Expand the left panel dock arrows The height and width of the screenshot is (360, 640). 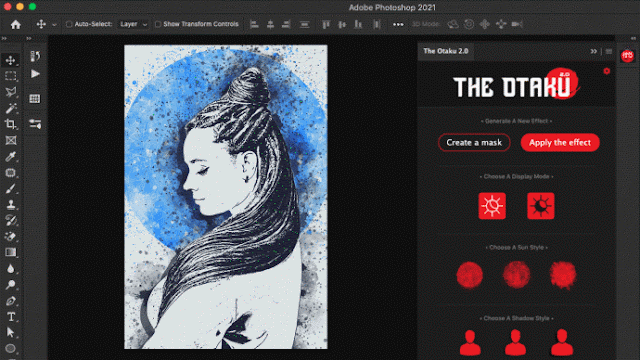tap(29, 38)
